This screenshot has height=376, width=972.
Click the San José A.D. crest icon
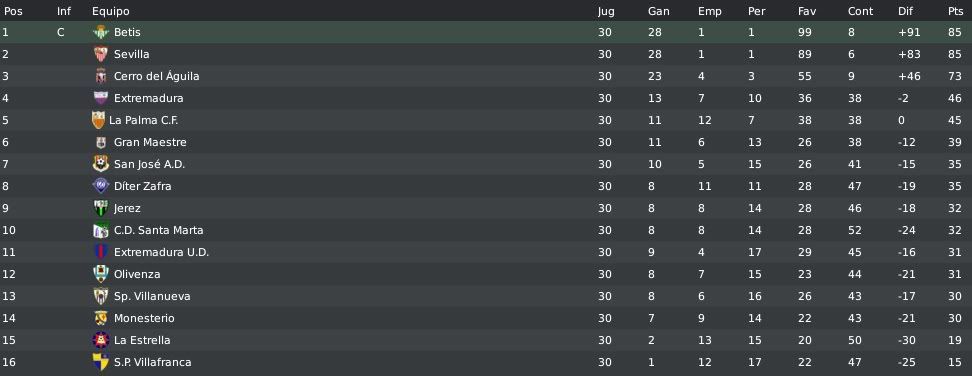pyautogui.click(x=100, y=164)
